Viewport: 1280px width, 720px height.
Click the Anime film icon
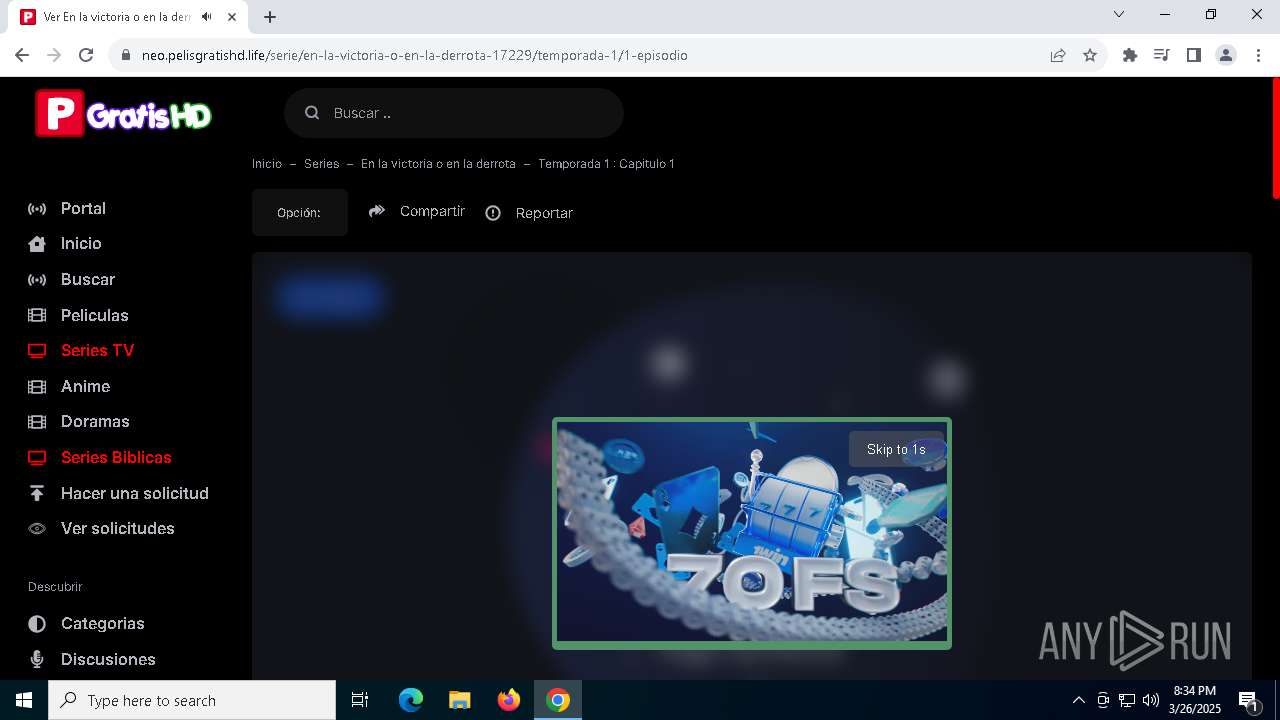pos(37,386)
